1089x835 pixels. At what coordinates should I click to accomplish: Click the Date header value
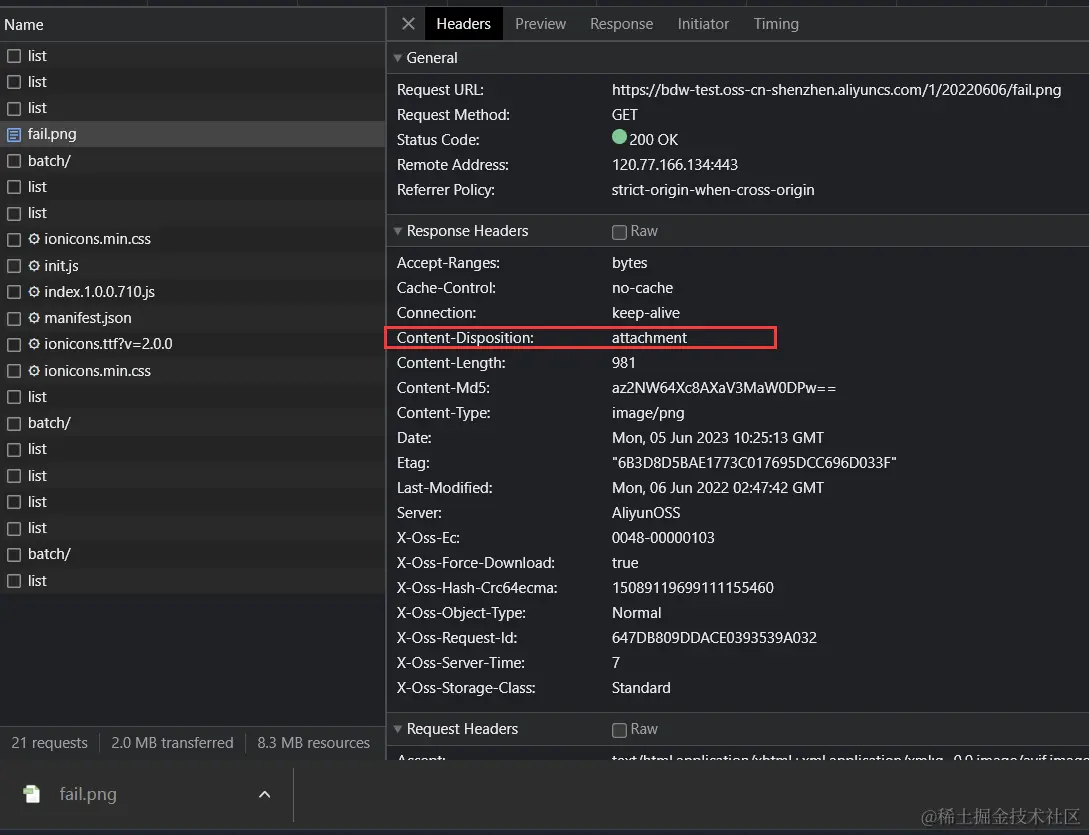[717, 438]
